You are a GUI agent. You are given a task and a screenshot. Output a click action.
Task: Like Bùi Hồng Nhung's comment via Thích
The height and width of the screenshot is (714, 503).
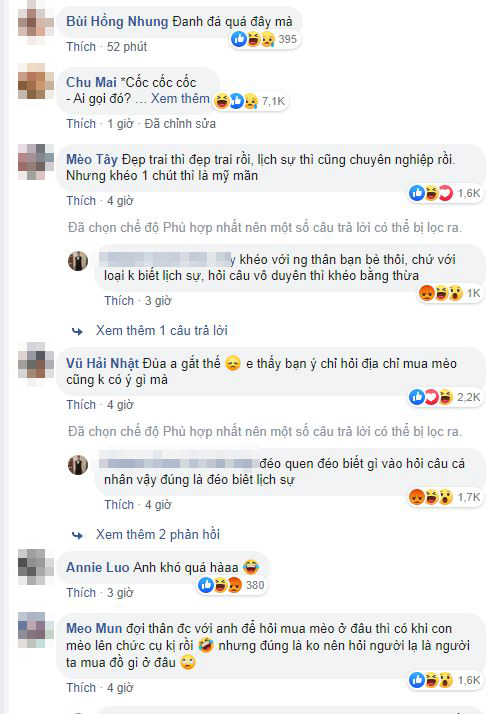point(81,47)
